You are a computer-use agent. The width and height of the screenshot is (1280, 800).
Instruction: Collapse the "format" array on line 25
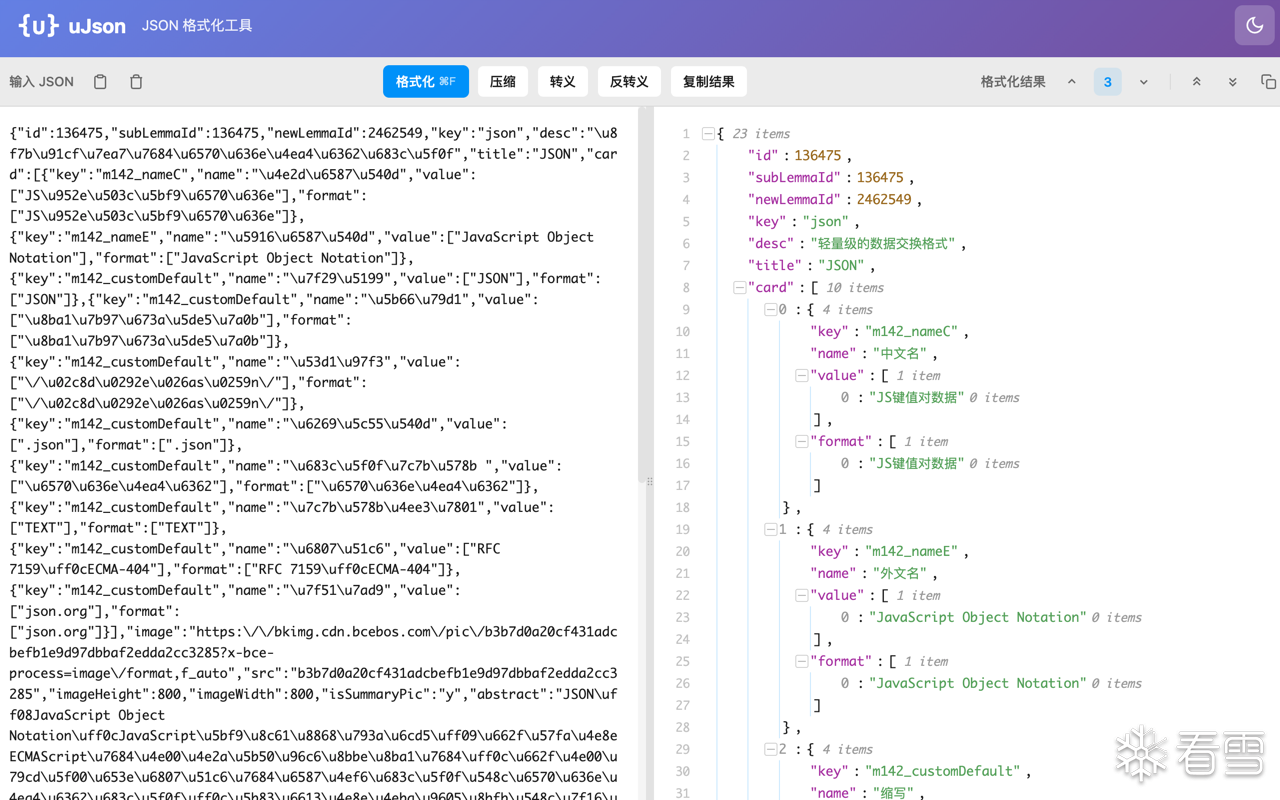(801, 662)
